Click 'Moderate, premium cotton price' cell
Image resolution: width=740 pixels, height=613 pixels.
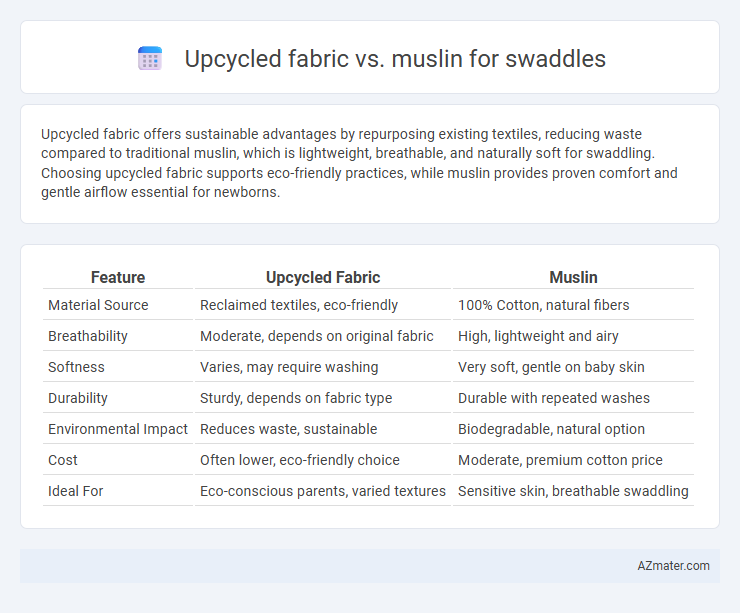click(560, 460)
